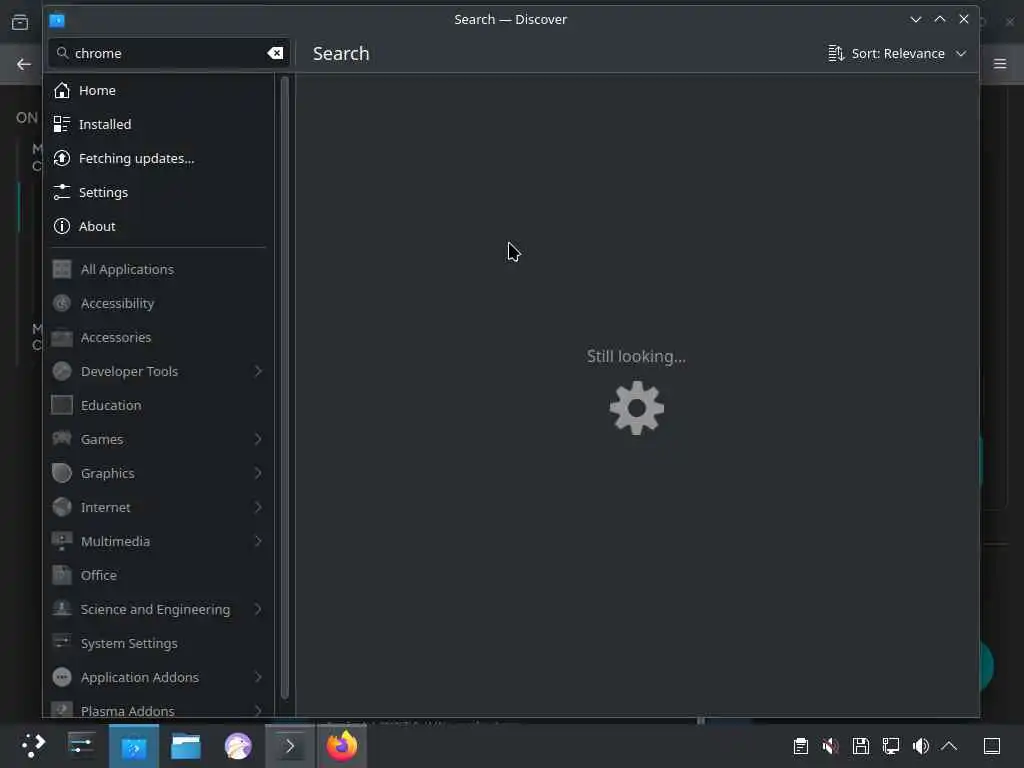Click the show desktop button
This screenshot has width=1024, height=768.
click(x=991, y=746)
